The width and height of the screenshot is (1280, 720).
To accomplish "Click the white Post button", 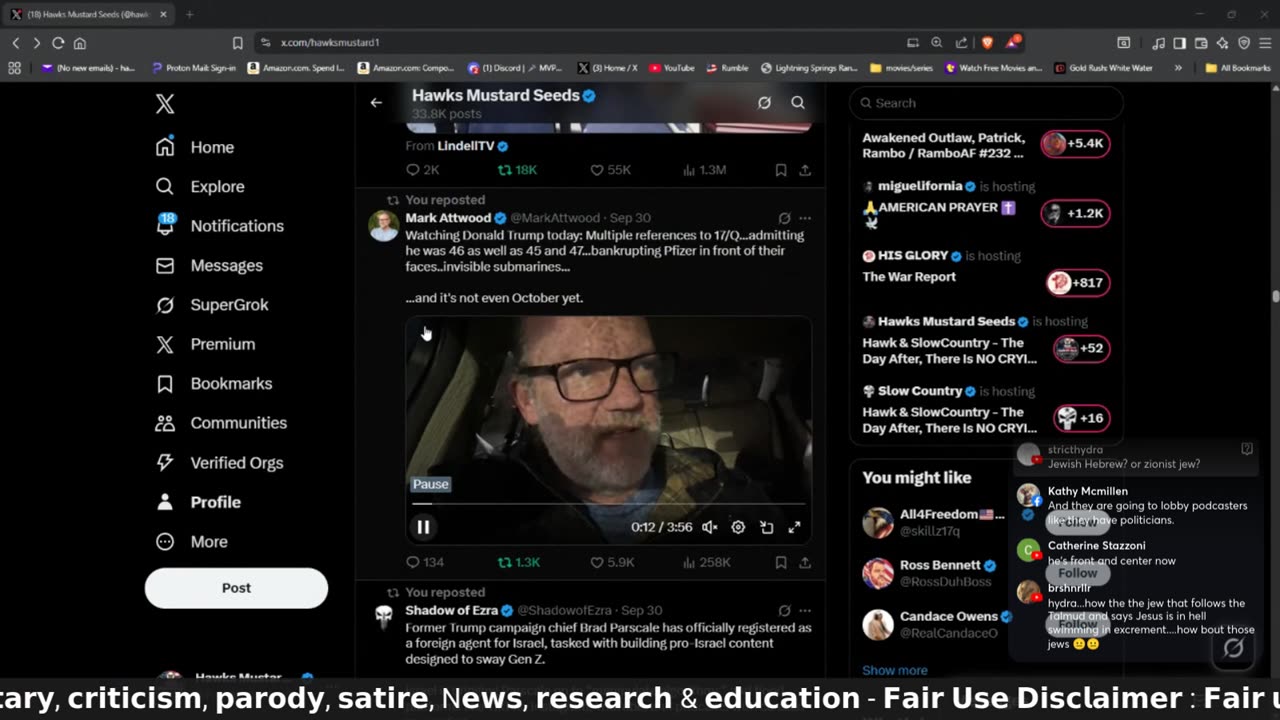I will [236, 588].
